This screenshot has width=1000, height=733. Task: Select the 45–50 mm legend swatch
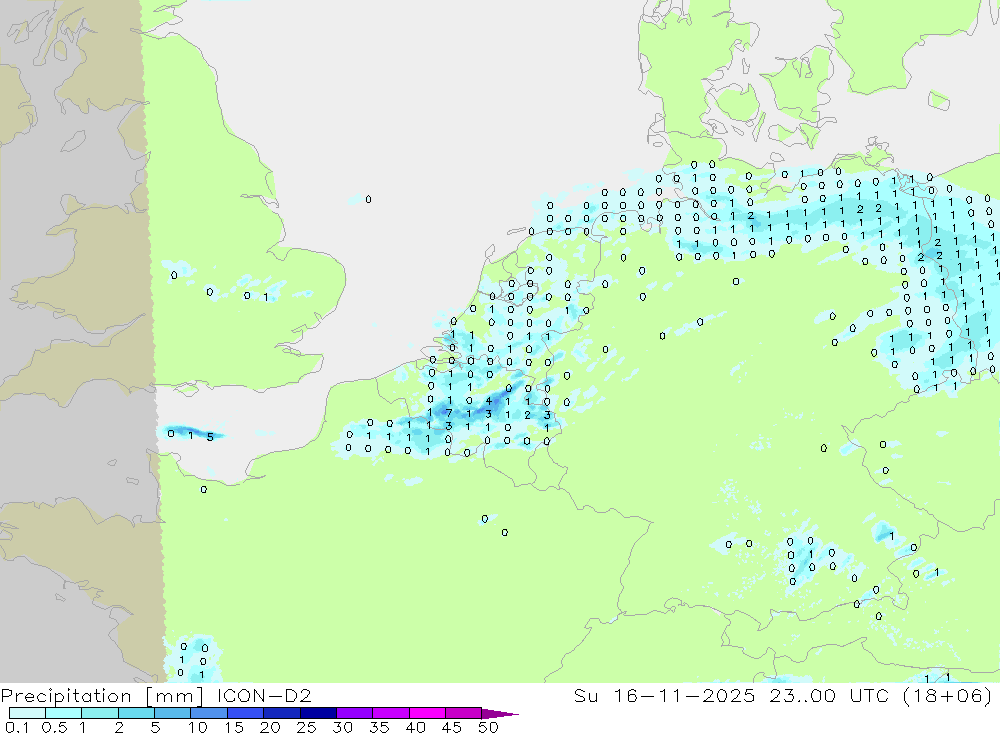pos(464,713)
